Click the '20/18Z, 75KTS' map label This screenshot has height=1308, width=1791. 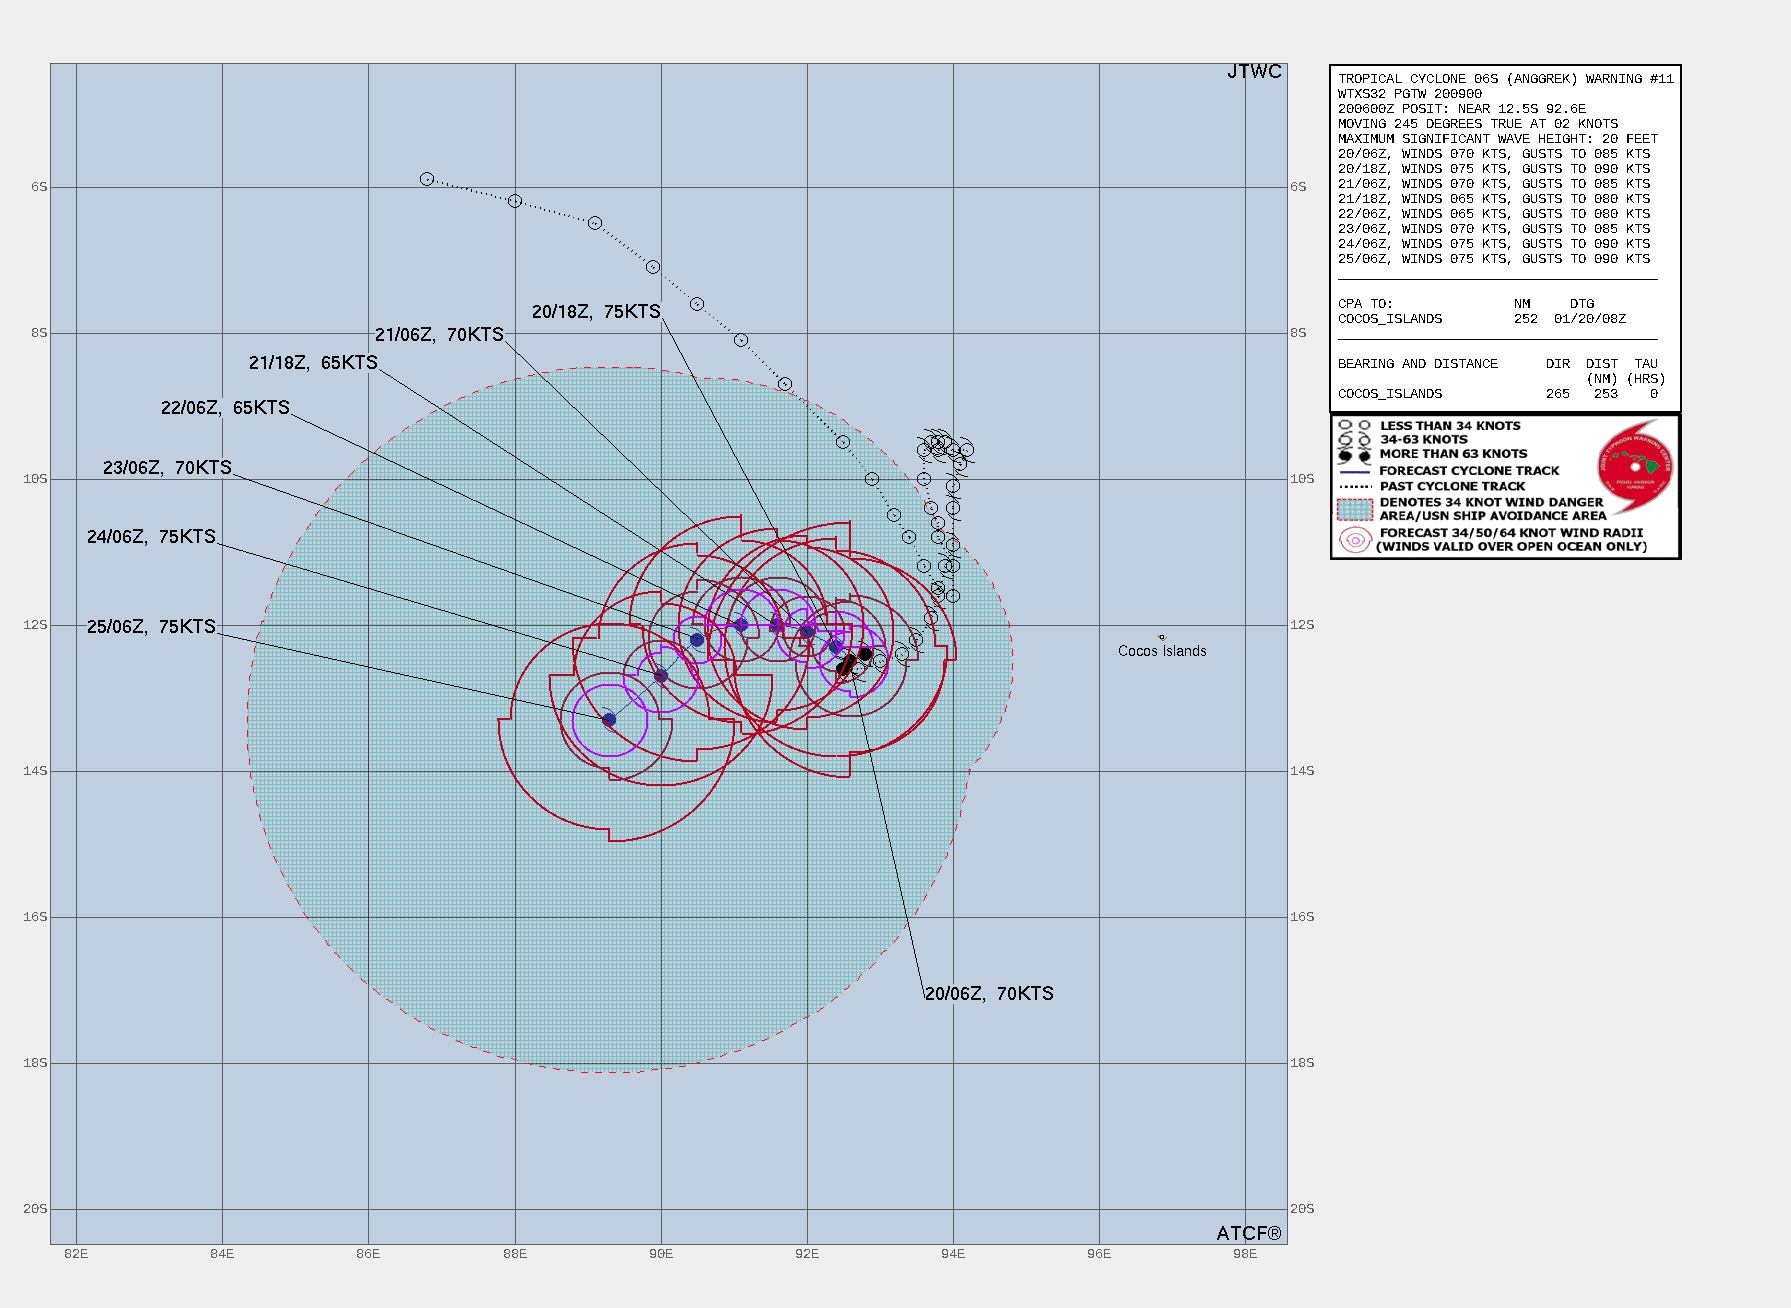pyautogui.click(x=596, y=312)
